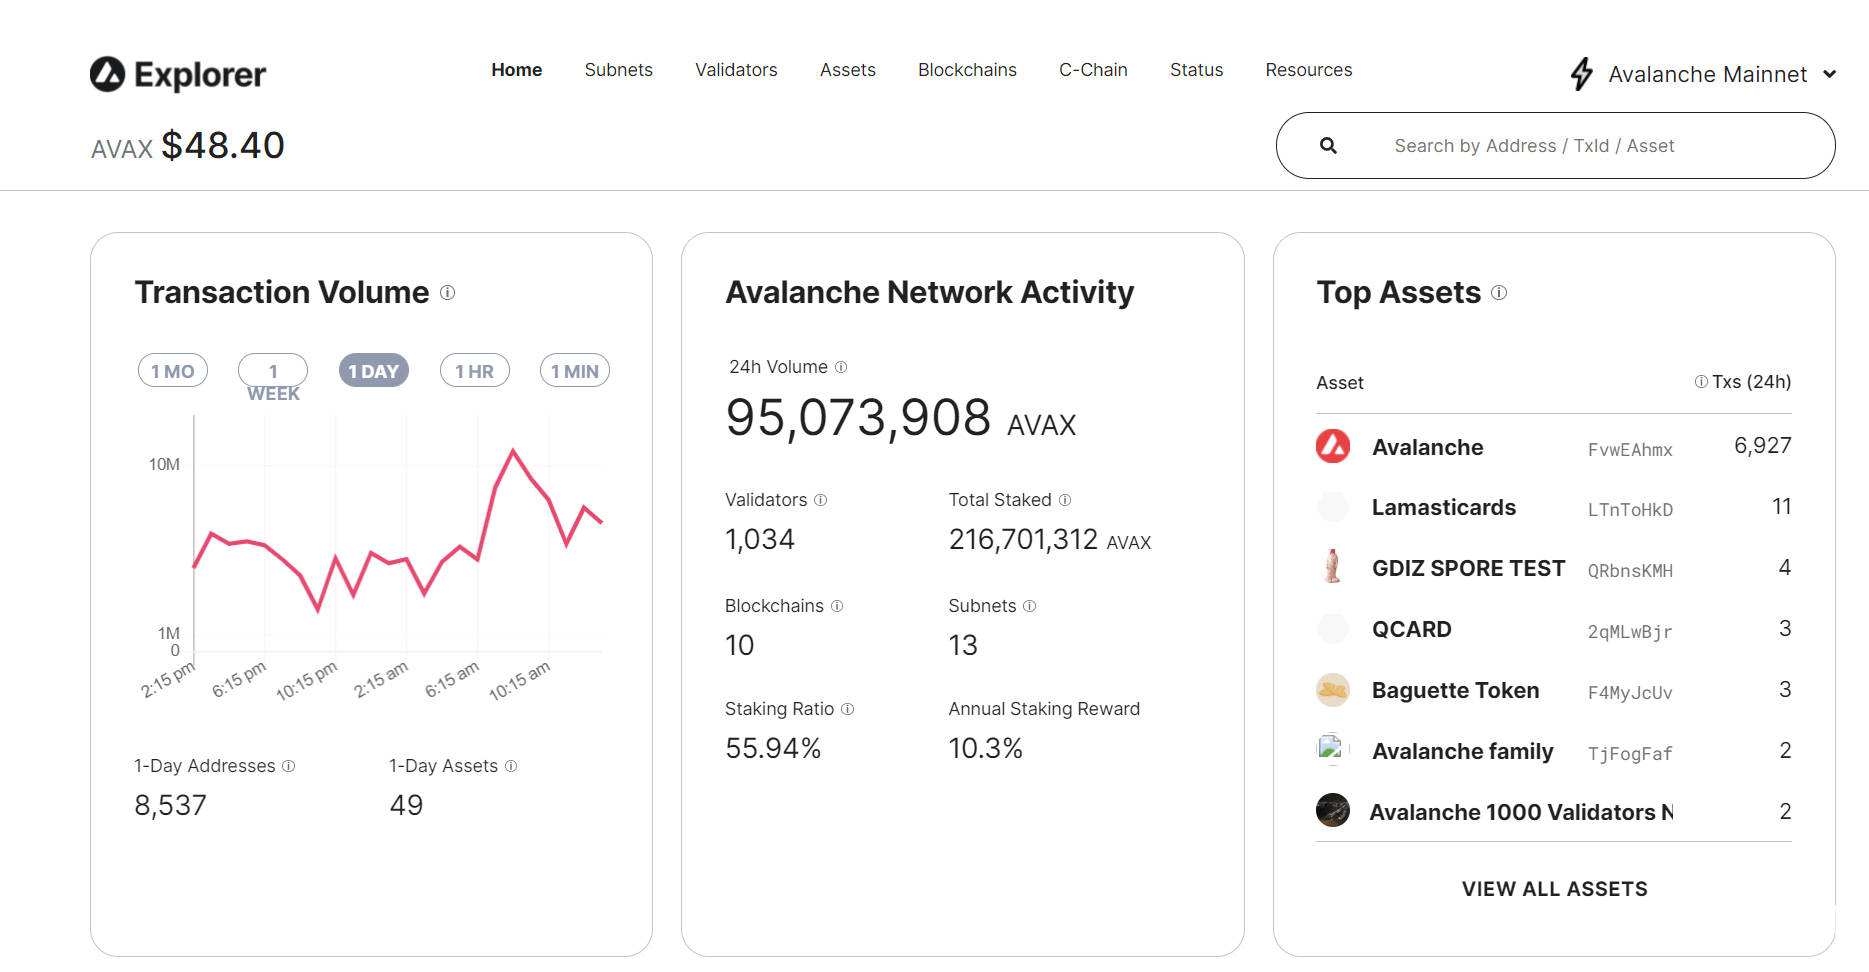Viewport: 1869px width, 972px height.
Task: Select the 1 MO chart range
Action: coord(173,371)
